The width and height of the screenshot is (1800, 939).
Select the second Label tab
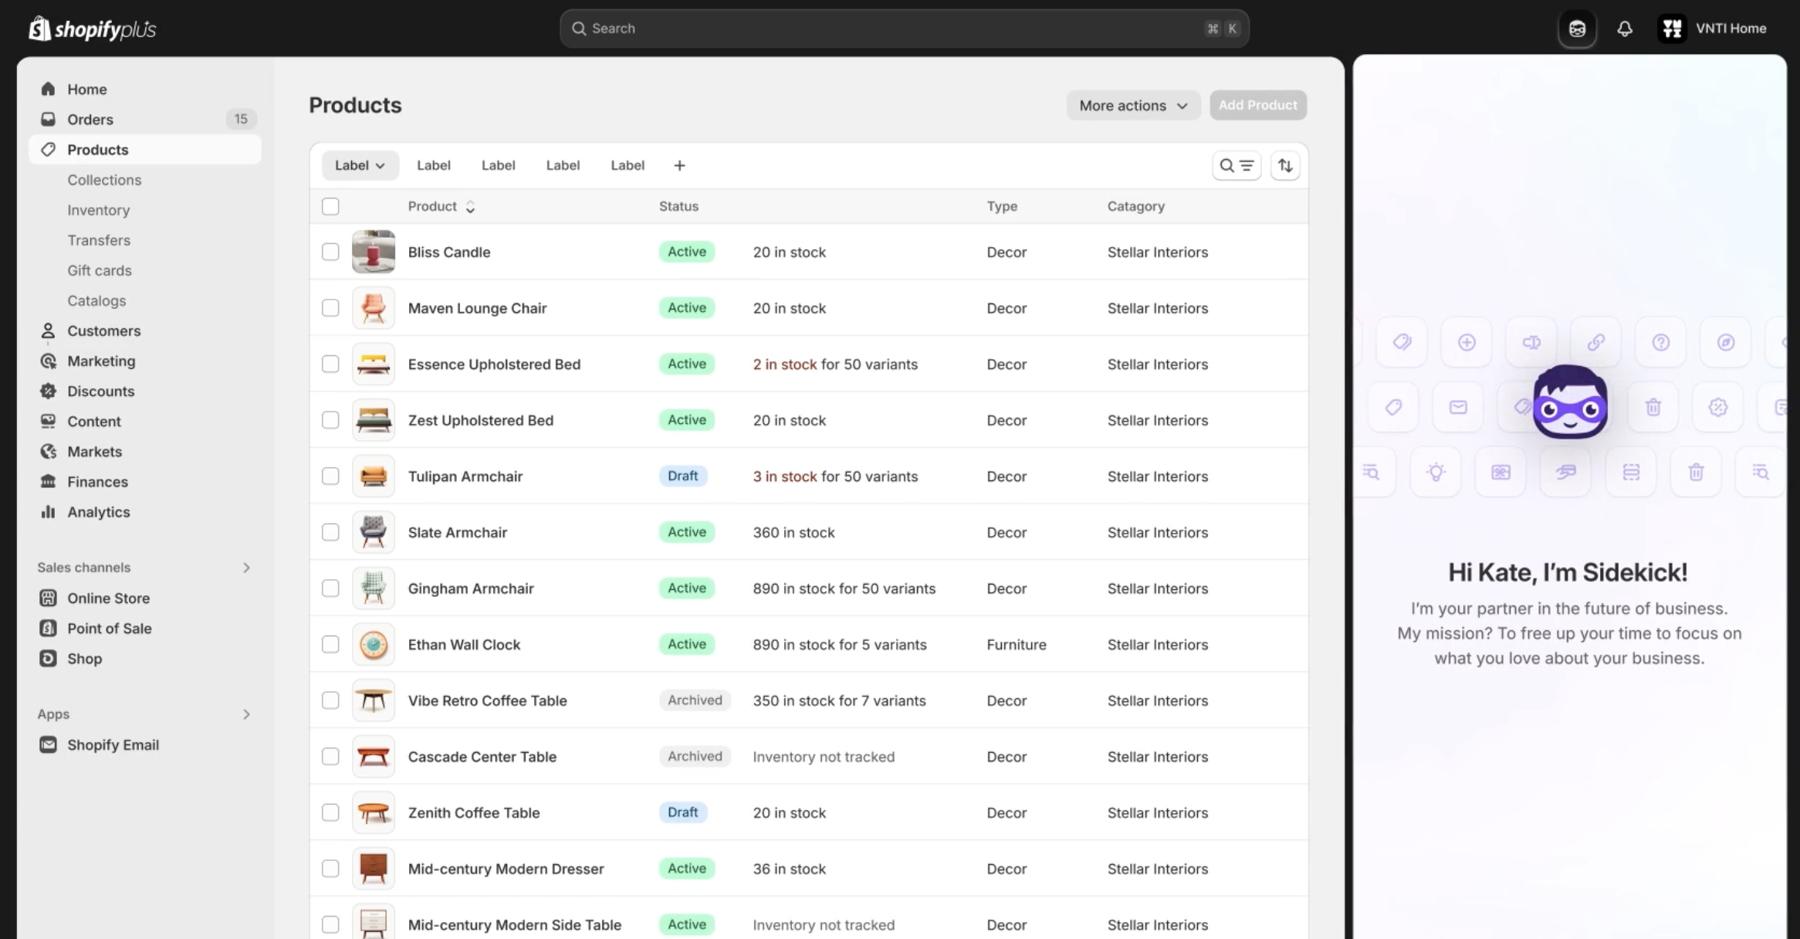(433, 166)
